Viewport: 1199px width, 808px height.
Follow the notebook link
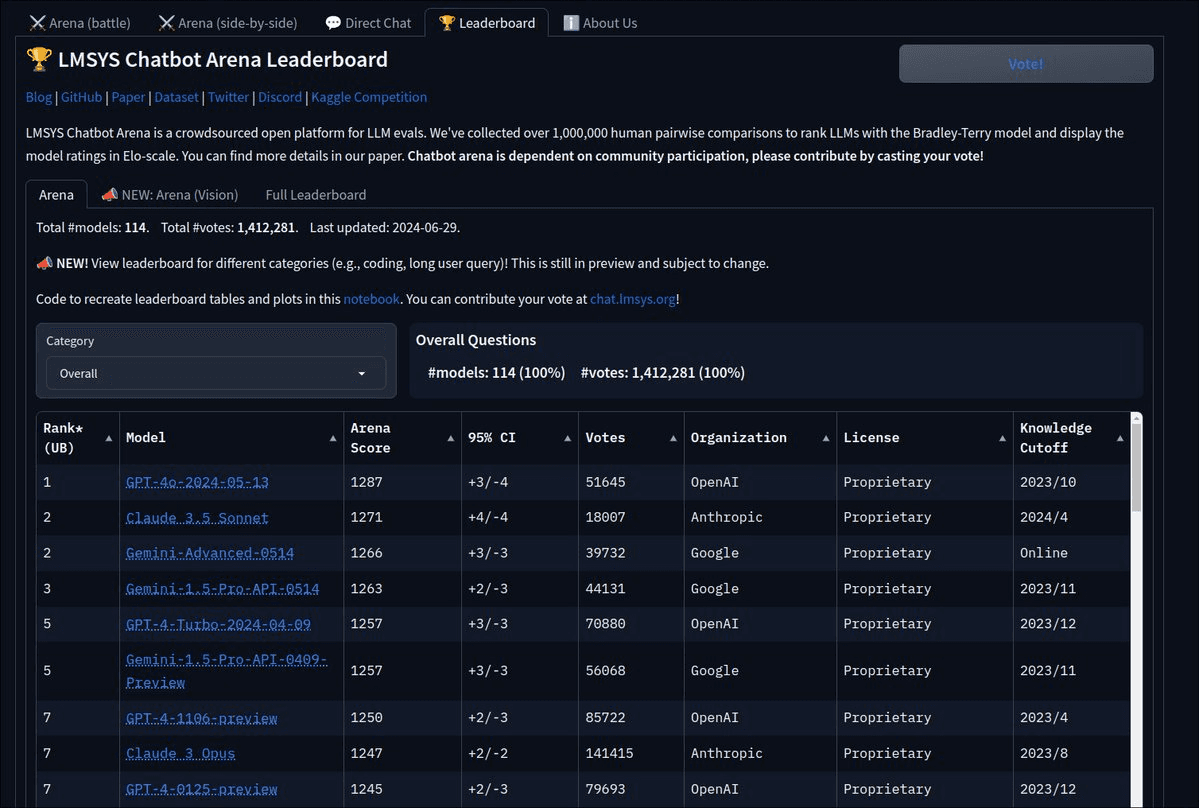[x=372, y=299]
